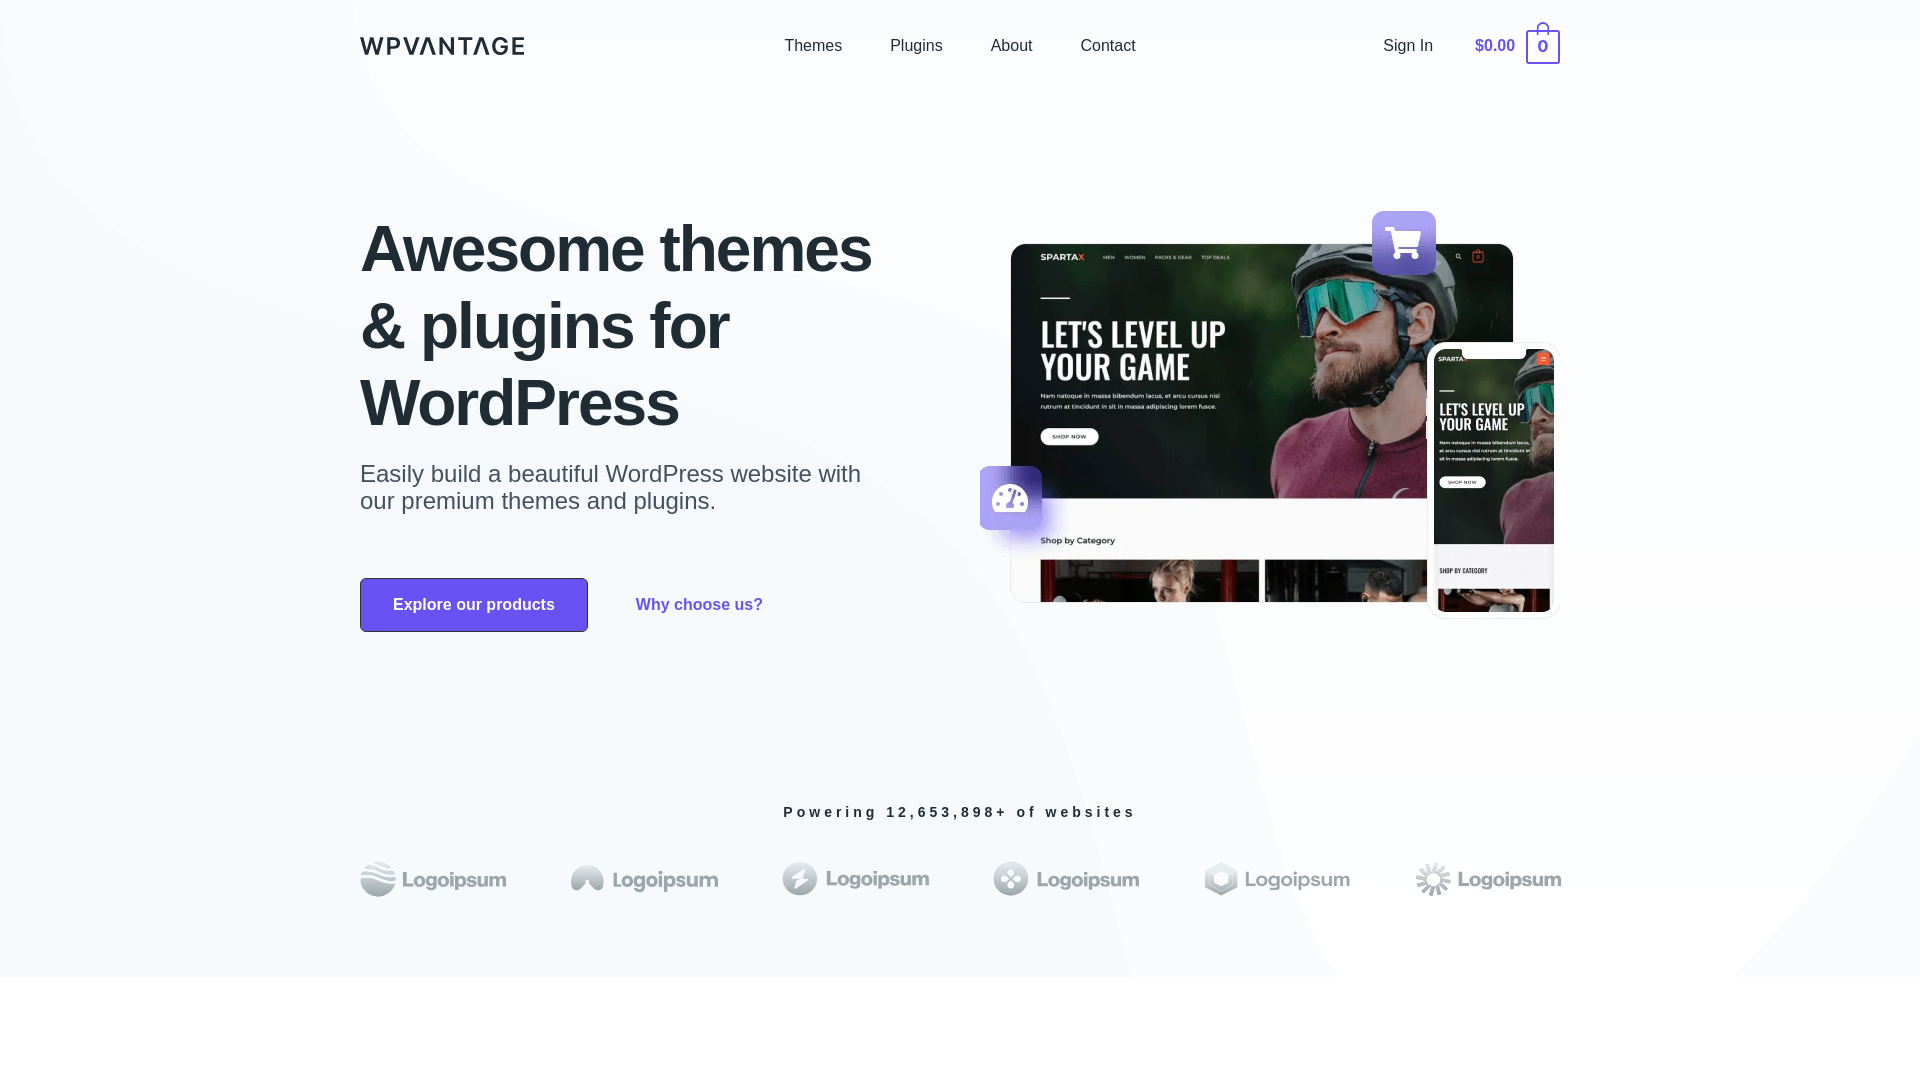Open the shopping cart bag icon
Viewport: 1920px width, 1080px height.
(1542, 46)
